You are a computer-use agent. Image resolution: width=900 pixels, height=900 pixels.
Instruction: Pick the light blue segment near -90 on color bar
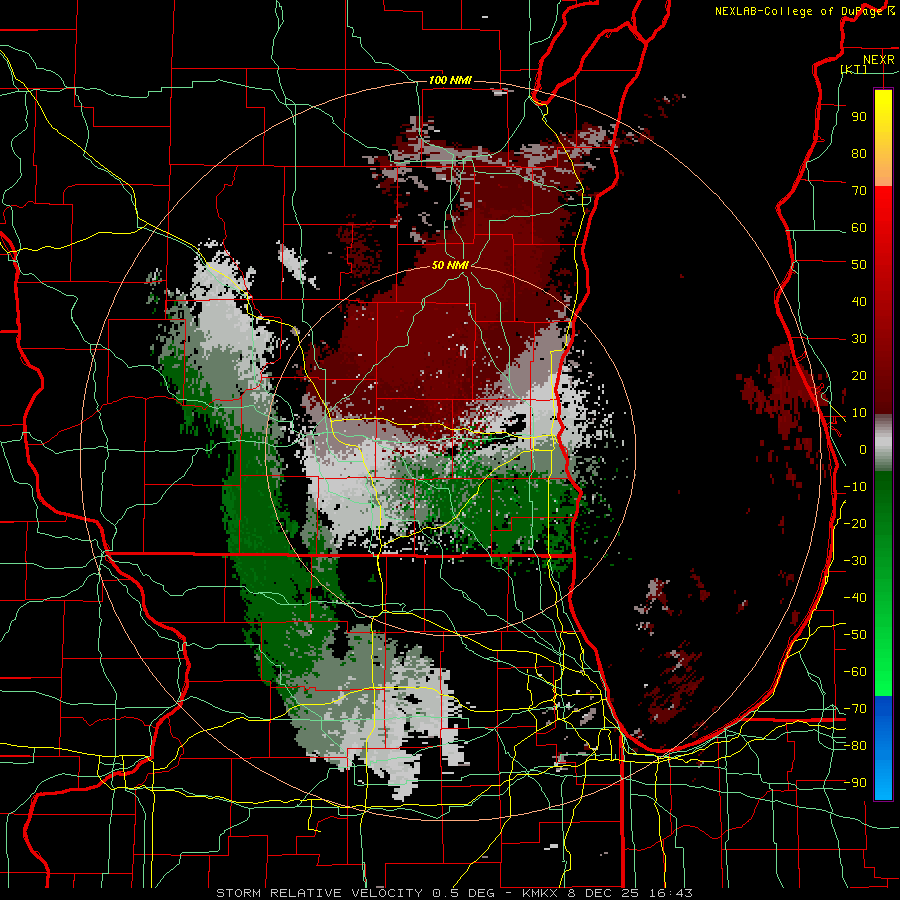click(883, 781)
